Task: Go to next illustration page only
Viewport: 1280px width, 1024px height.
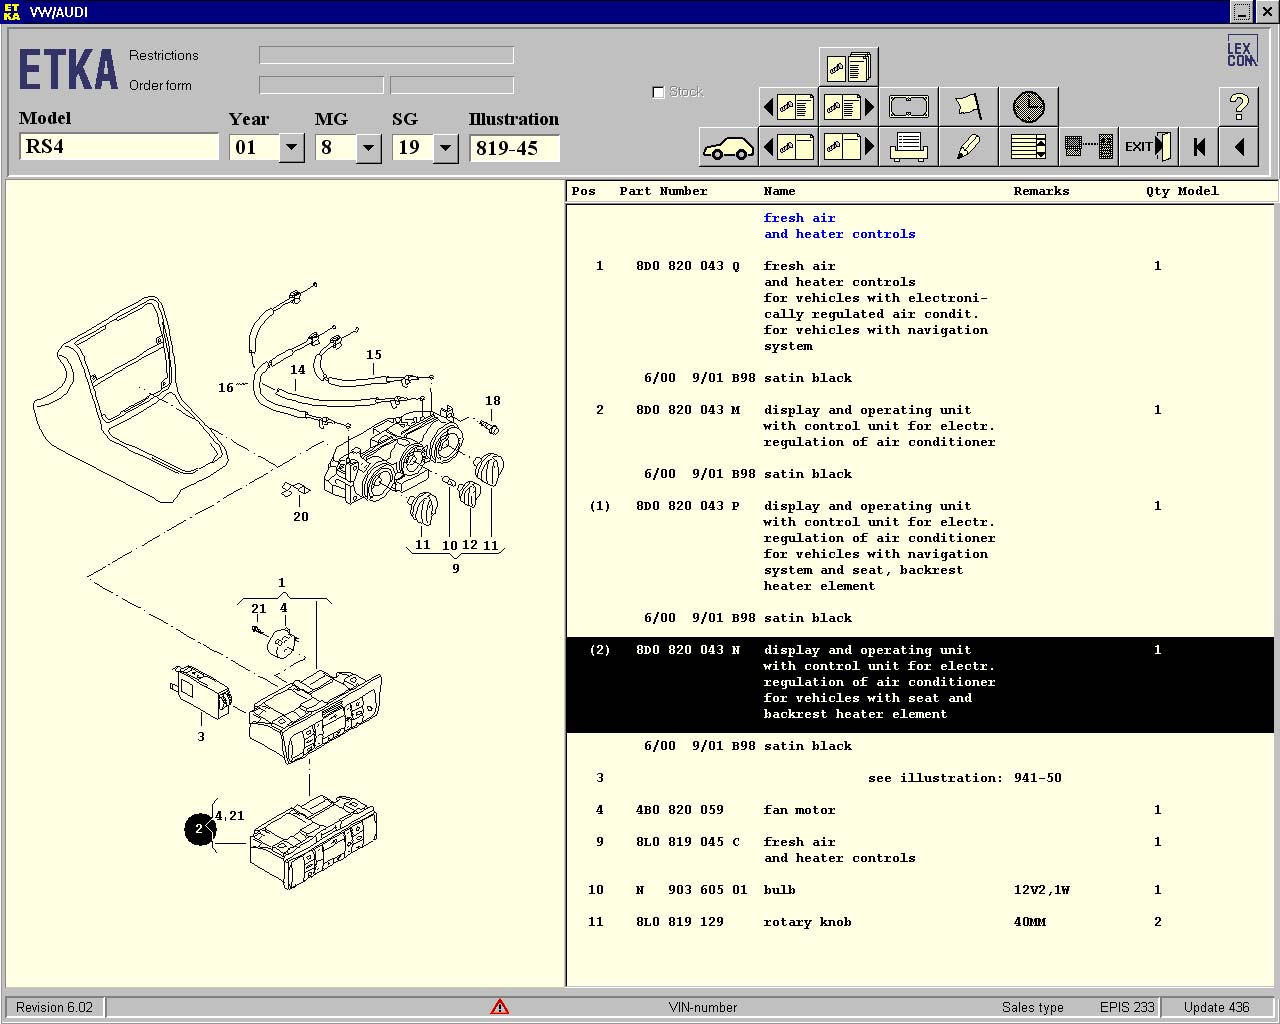Action: click(848, 147)
